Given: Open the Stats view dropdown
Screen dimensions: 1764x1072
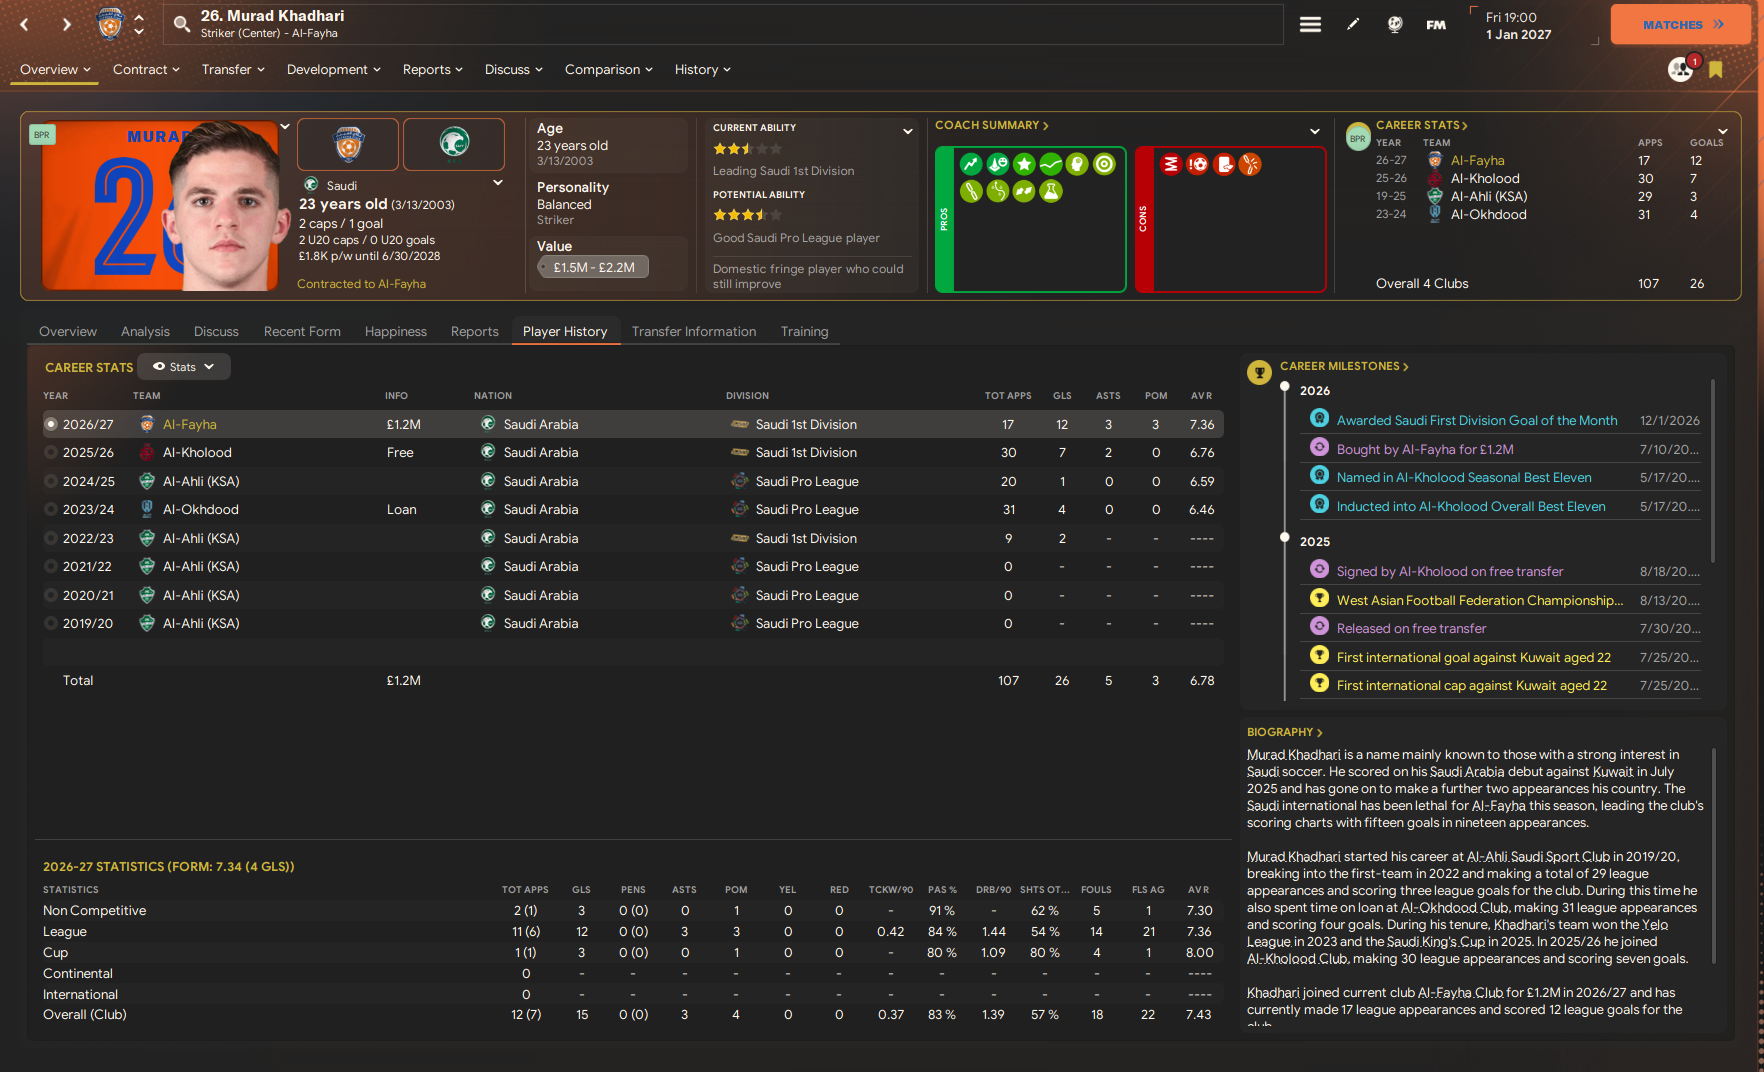Looking at the screenshot, I should point(184,367).
